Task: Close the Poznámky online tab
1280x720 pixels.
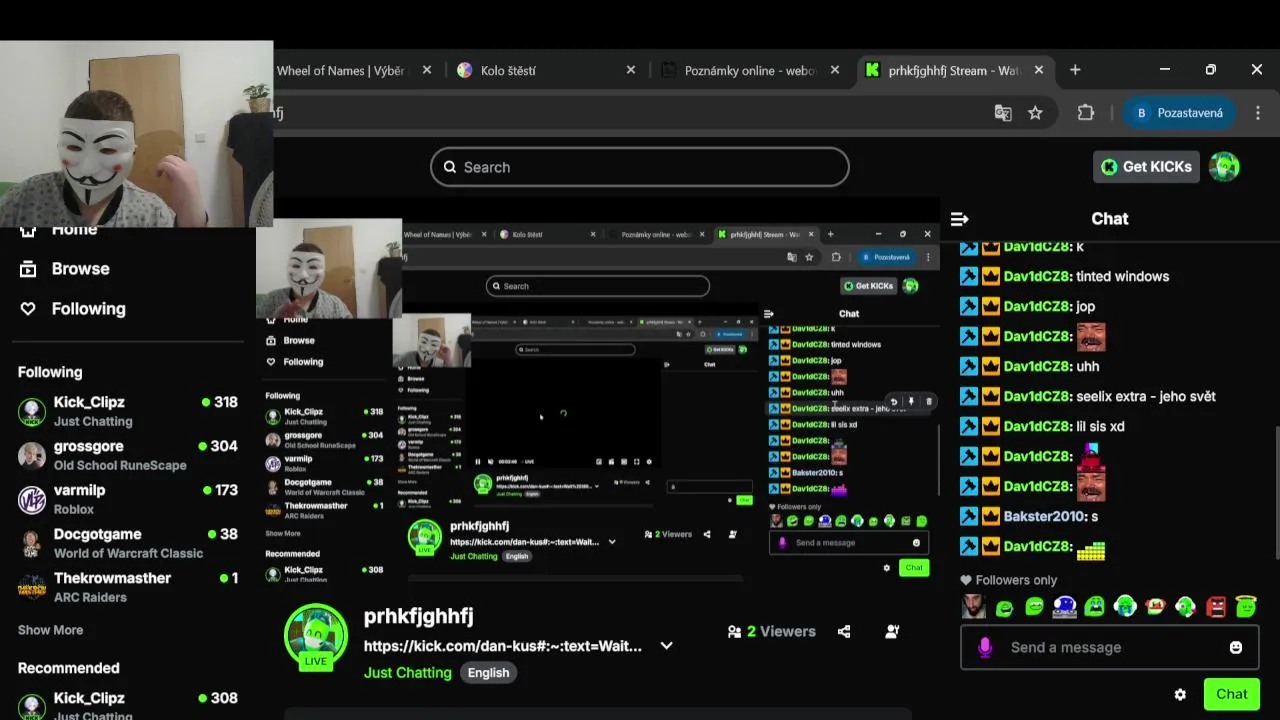Action: [835, 70]
